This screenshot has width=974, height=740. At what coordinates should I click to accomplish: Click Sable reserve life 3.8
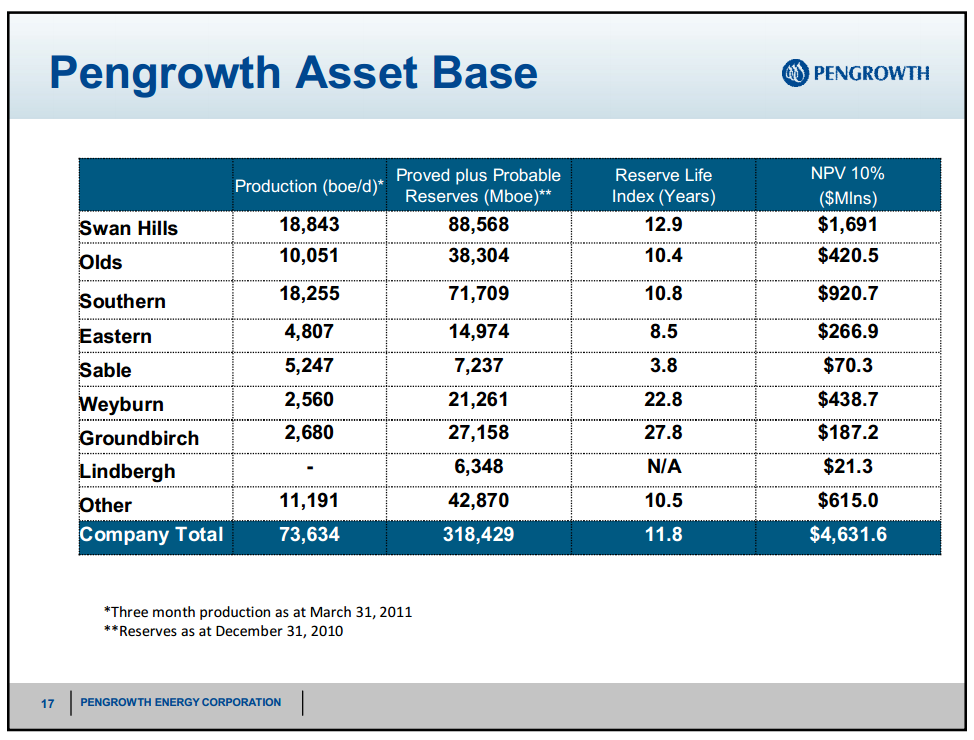point(663,365)
